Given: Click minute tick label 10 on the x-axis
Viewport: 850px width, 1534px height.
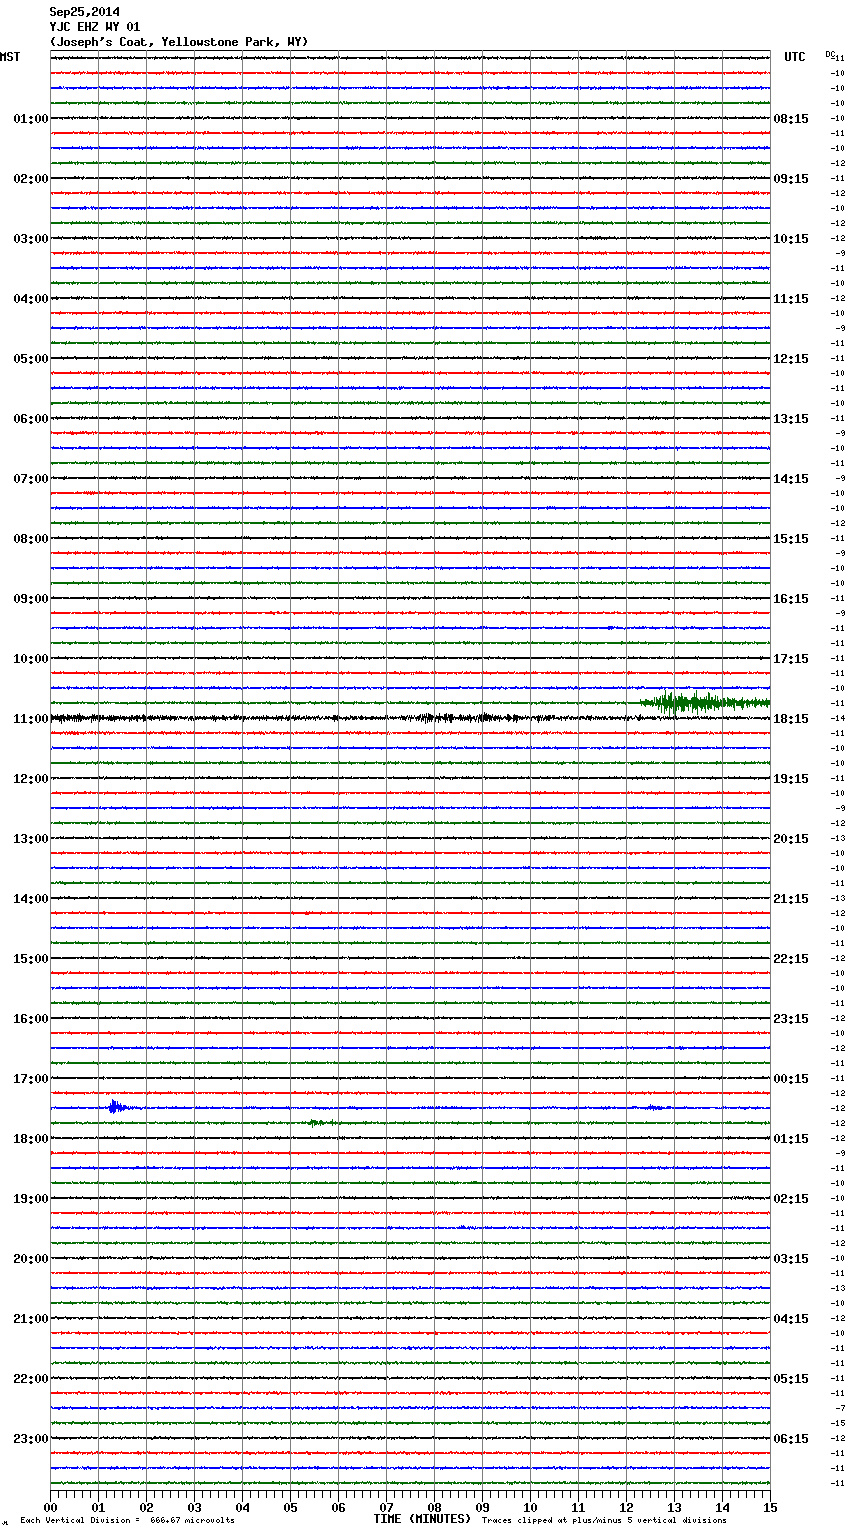Looking at the screenshot, I should pyautogui.click(x=530, y=1507).
